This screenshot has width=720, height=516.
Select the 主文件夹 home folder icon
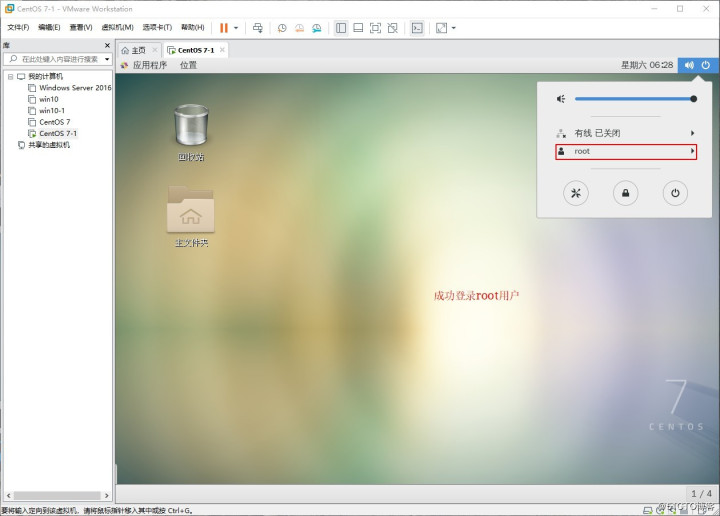(191, 216)
